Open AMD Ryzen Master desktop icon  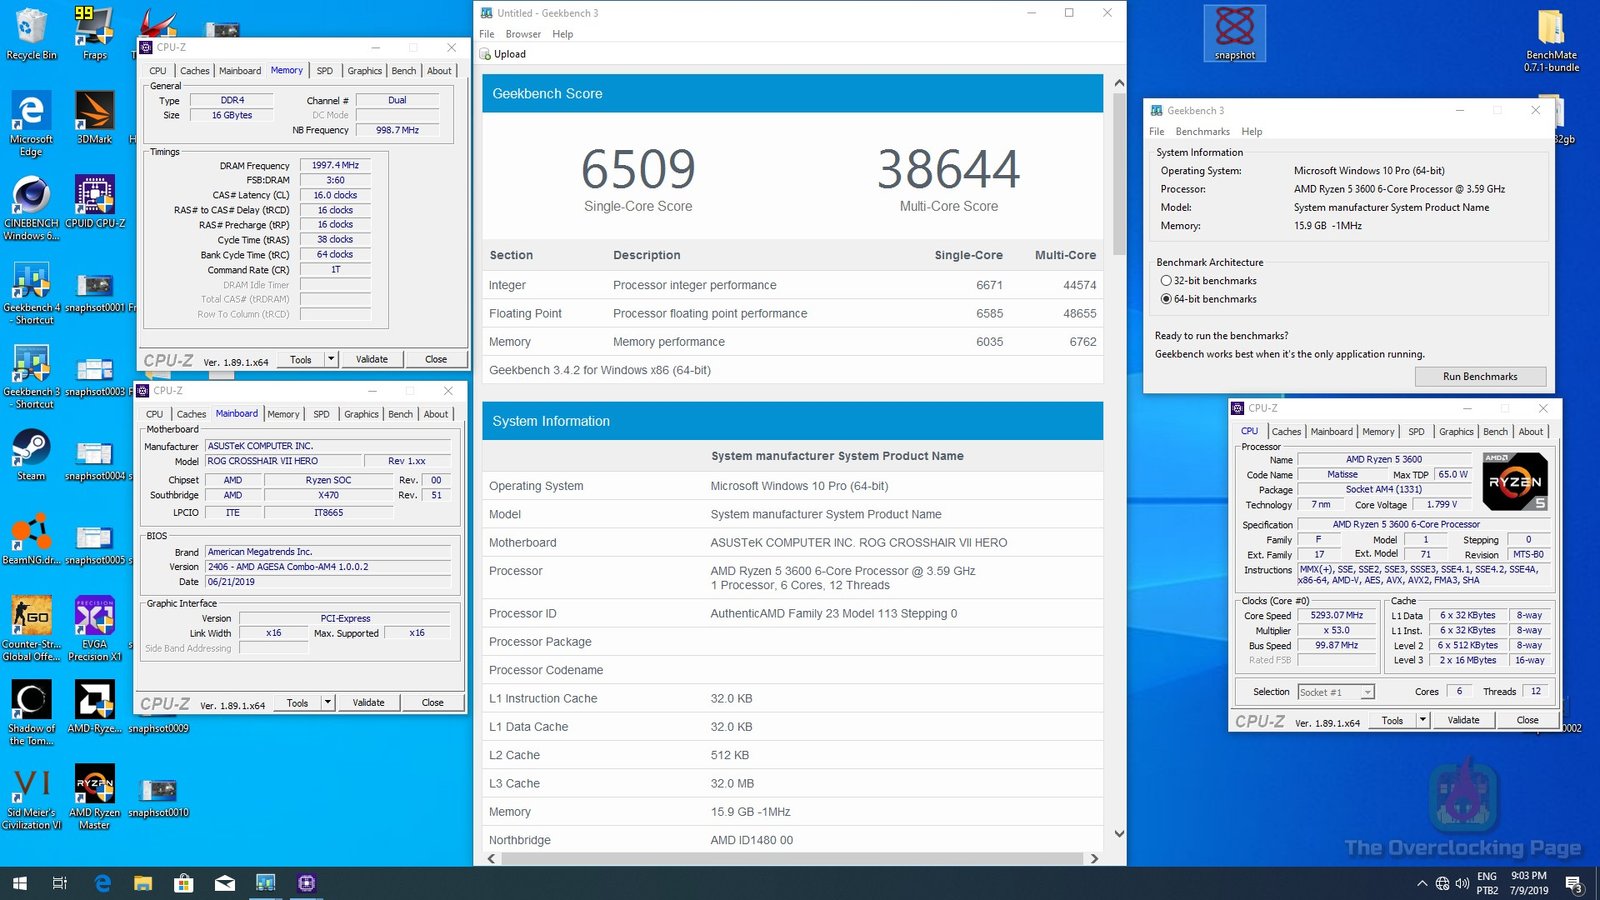(94, 785)
